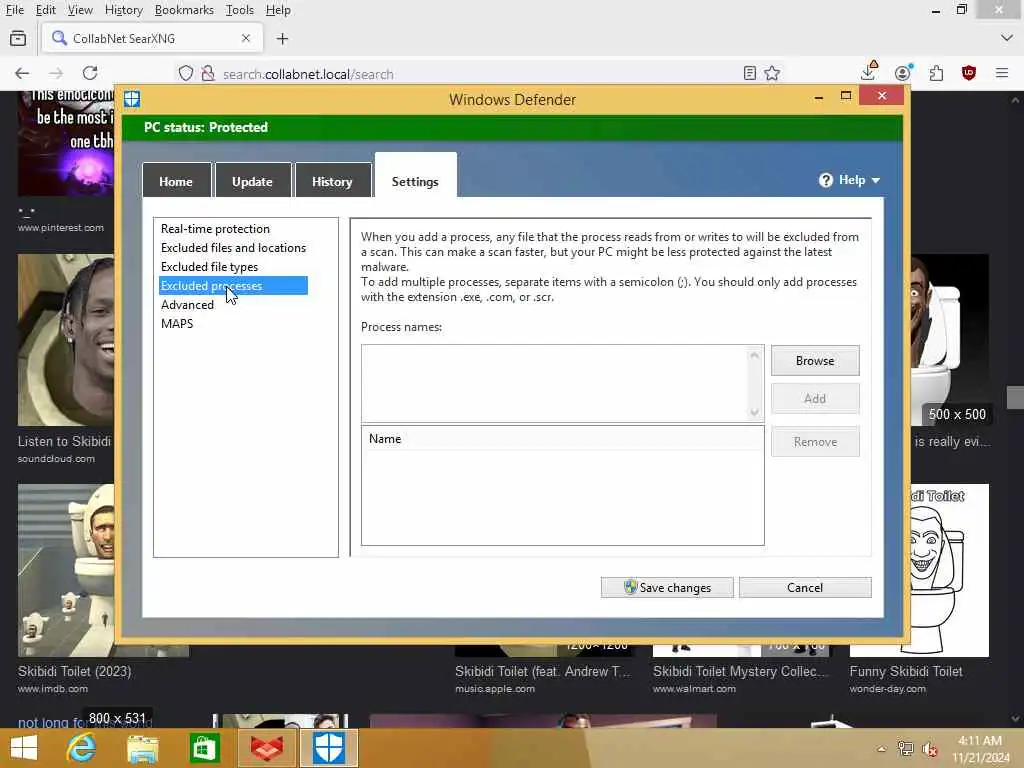Viewport: 1024px width, 768px height.
Task: Open Skibidi Toilet (2023) imdb thumbnail
Action: 65,570
